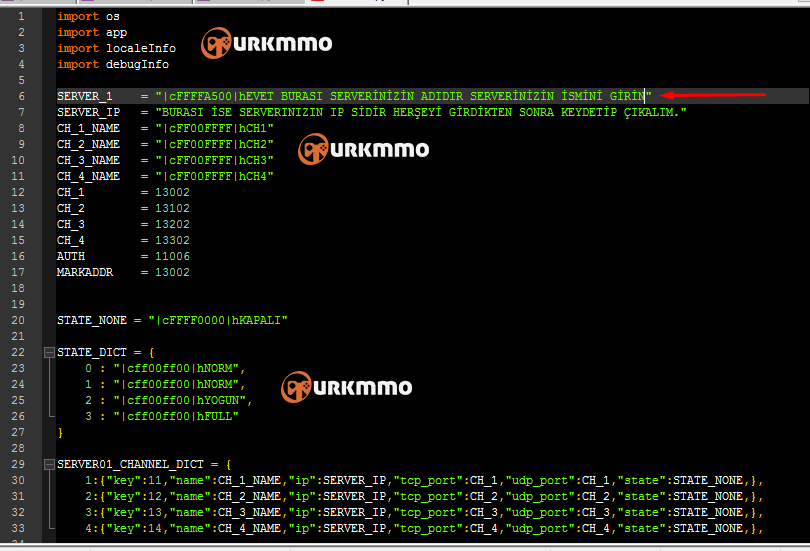Click the key 13 channel entry on line 32
The image size is (810, 551).
pyautogui.click(x=424, y=512)
